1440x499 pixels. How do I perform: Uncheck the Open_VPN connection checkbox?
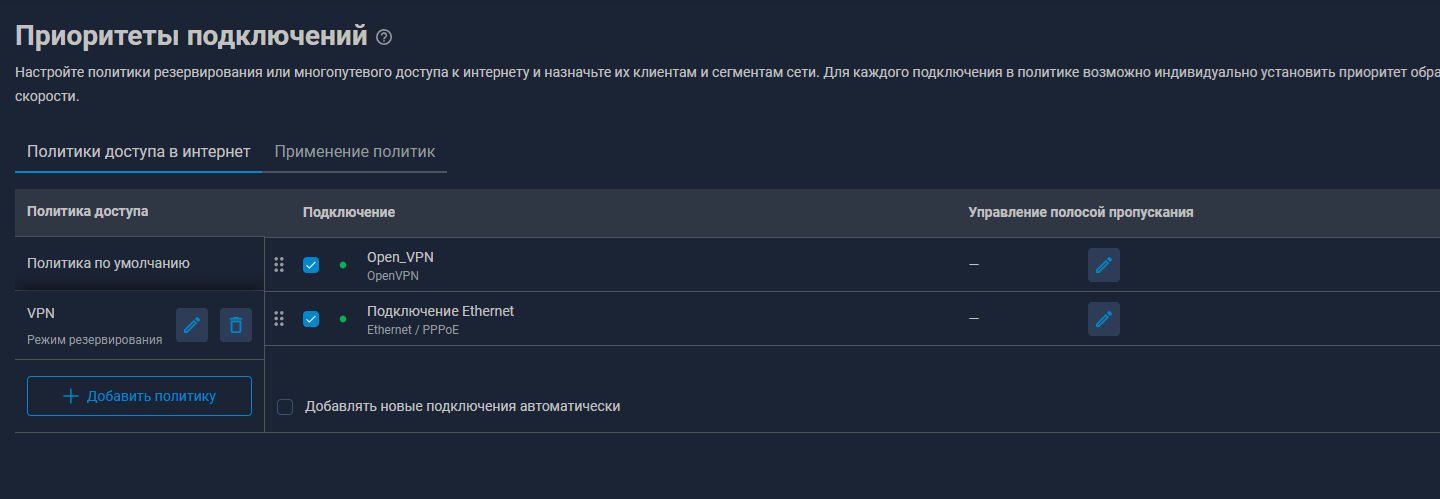pos(311,265)
